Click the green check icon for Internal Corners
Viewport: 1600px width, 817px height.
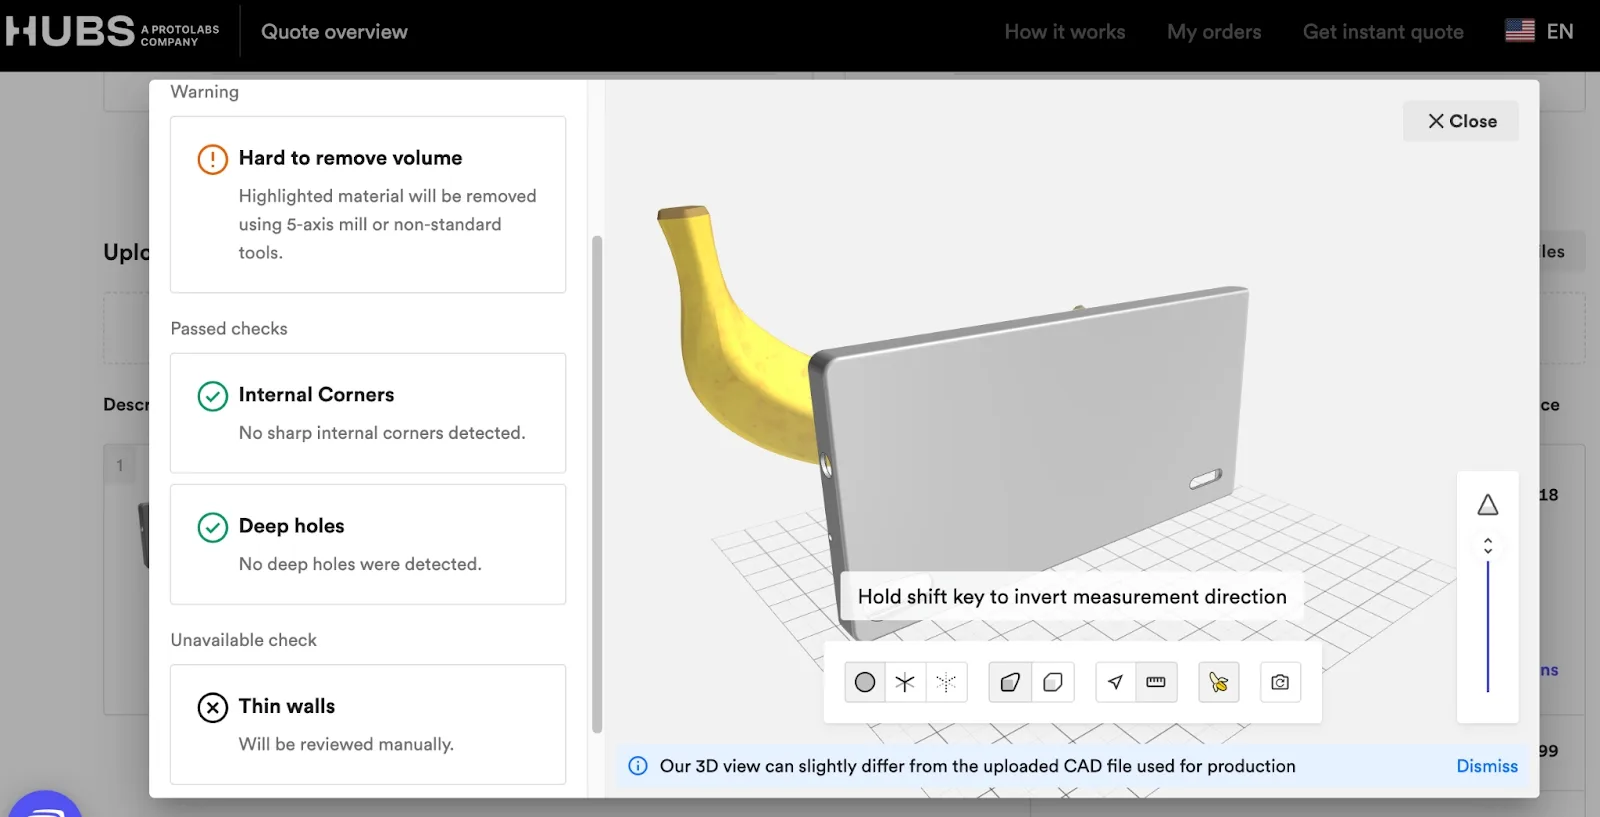click(213, 396)
